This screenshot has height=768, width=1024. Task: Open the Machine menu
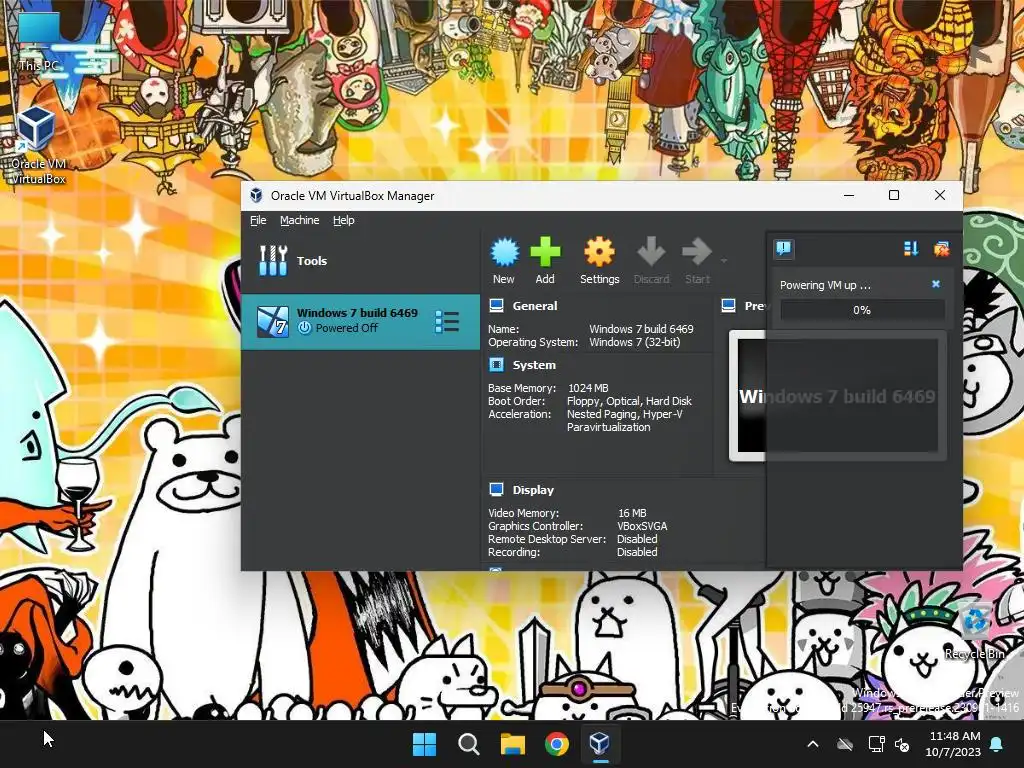tap(300, 221)
